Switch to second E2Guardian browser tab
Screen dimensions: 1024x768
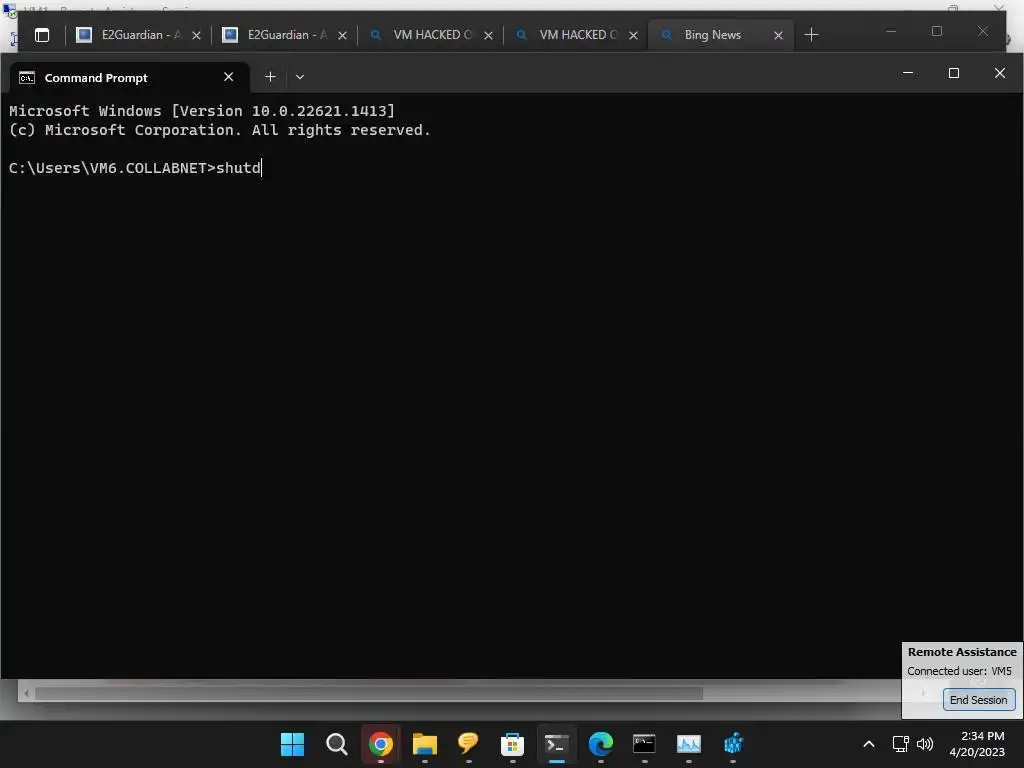tap(285, 35)
